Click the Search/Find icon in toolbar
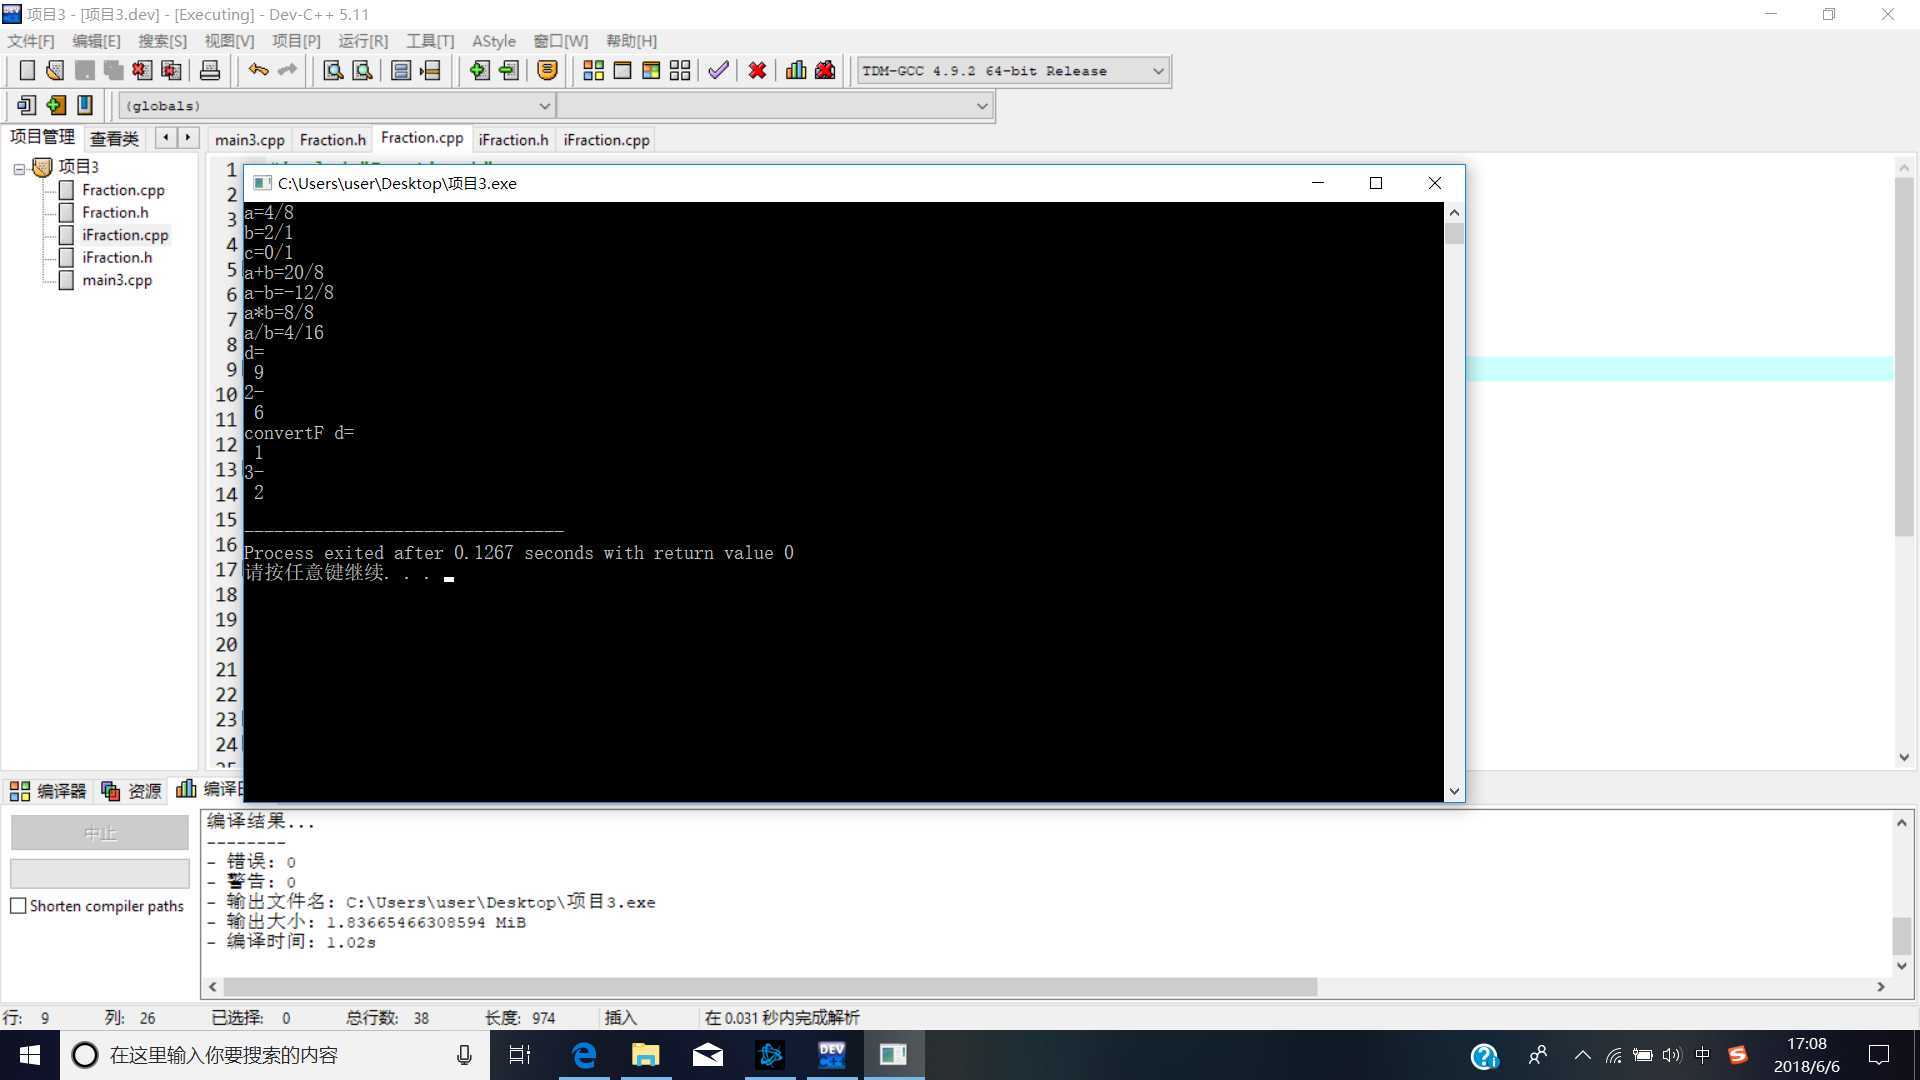This screenshot has width=1920, height=1080. pyautogui.click(x=334, y=70)
